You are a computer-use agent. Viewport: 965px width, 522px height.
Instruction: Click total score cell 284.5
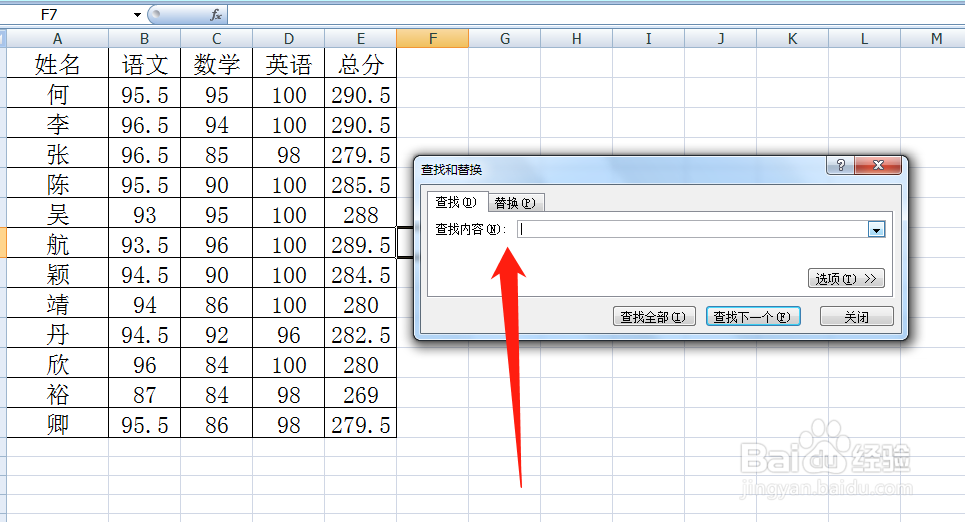361,273
